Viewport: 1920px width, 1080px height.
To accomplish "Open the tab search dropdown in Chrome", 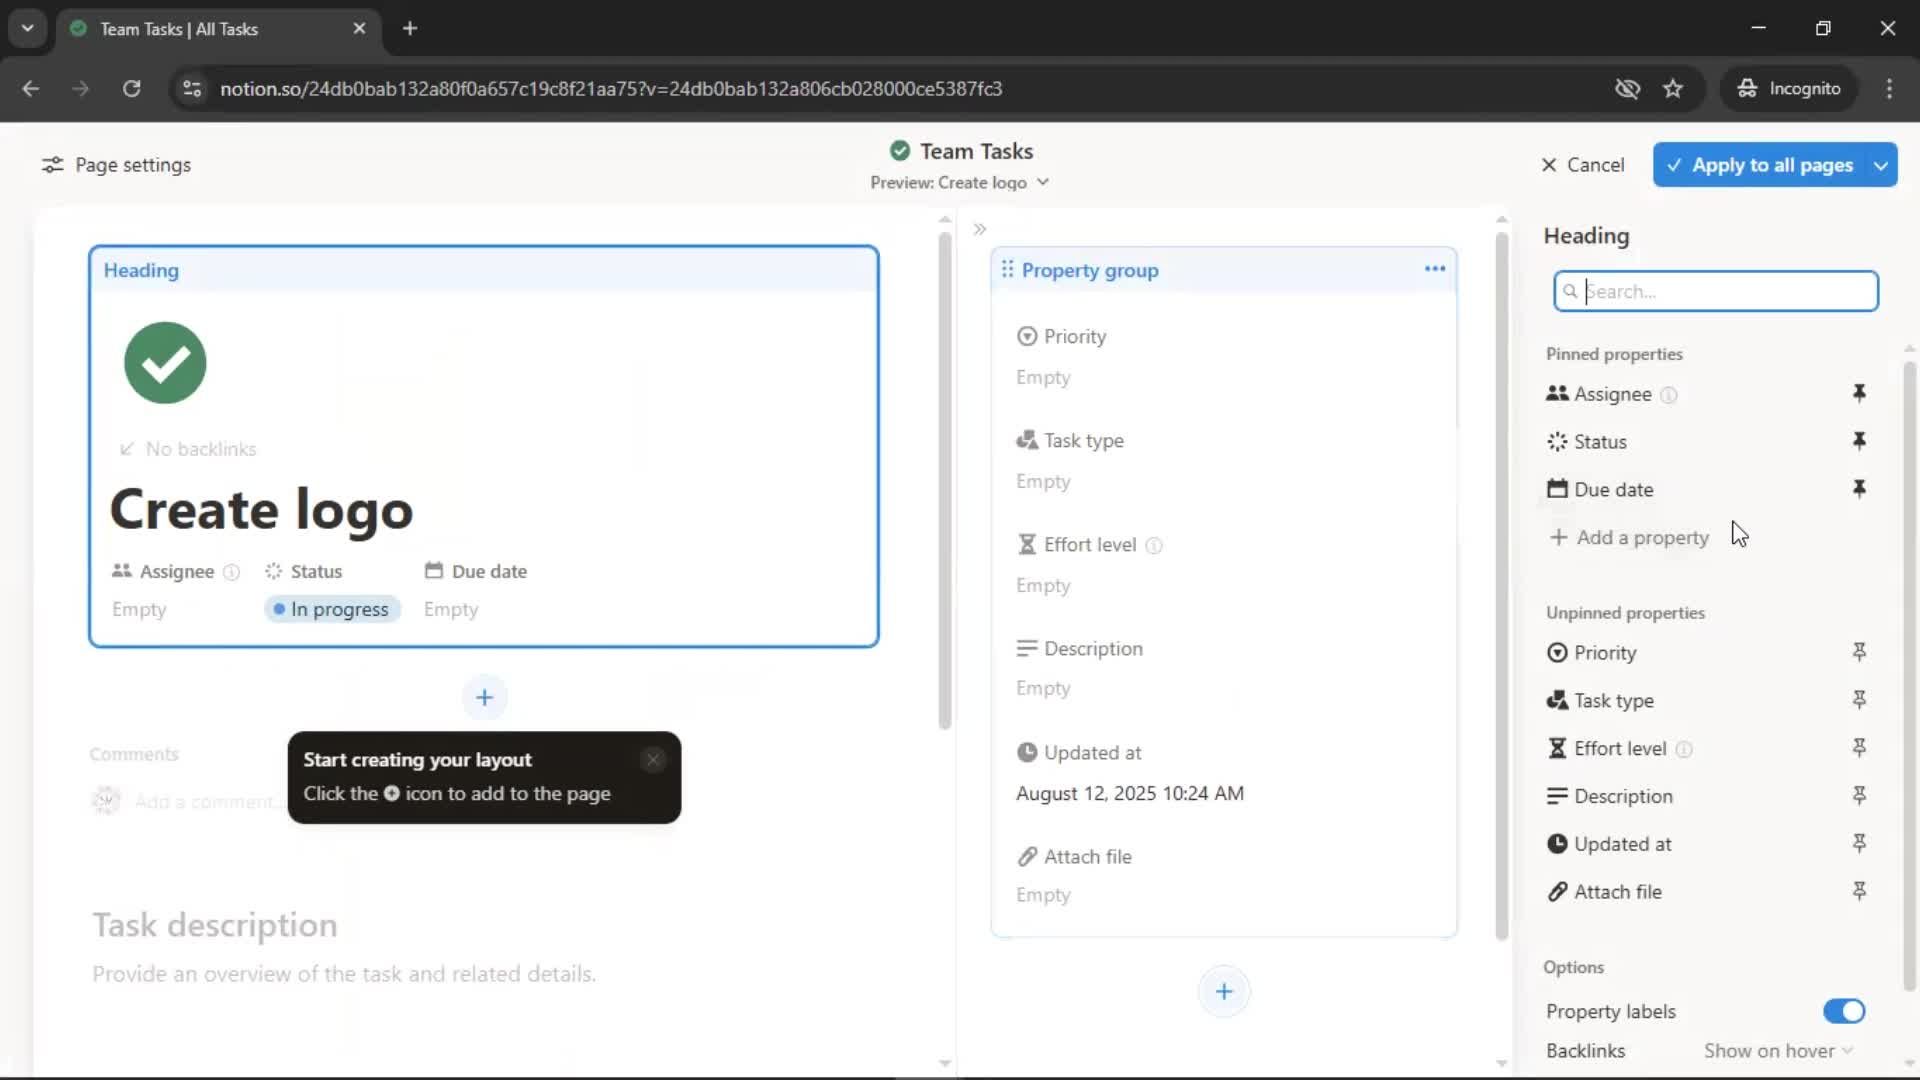I will coord(27,28).
